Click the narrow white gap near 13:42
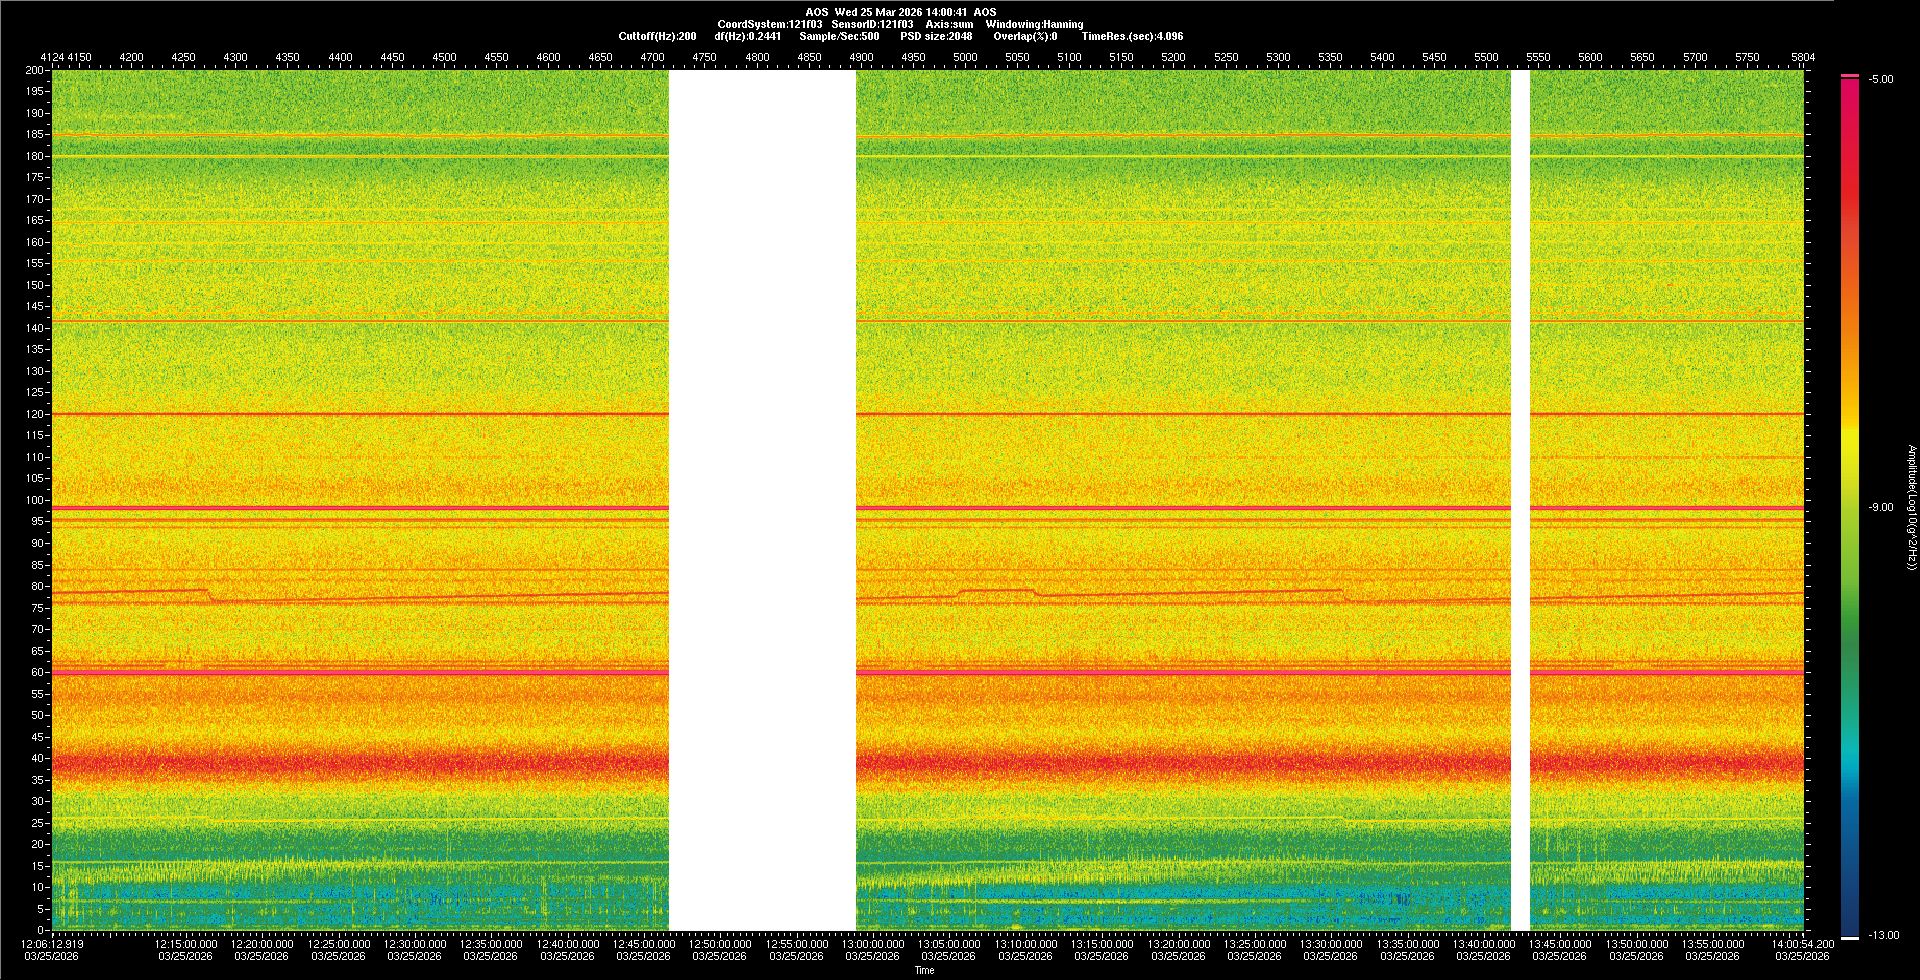This screenshot has height=980, width=1920. coord(1520,500)
